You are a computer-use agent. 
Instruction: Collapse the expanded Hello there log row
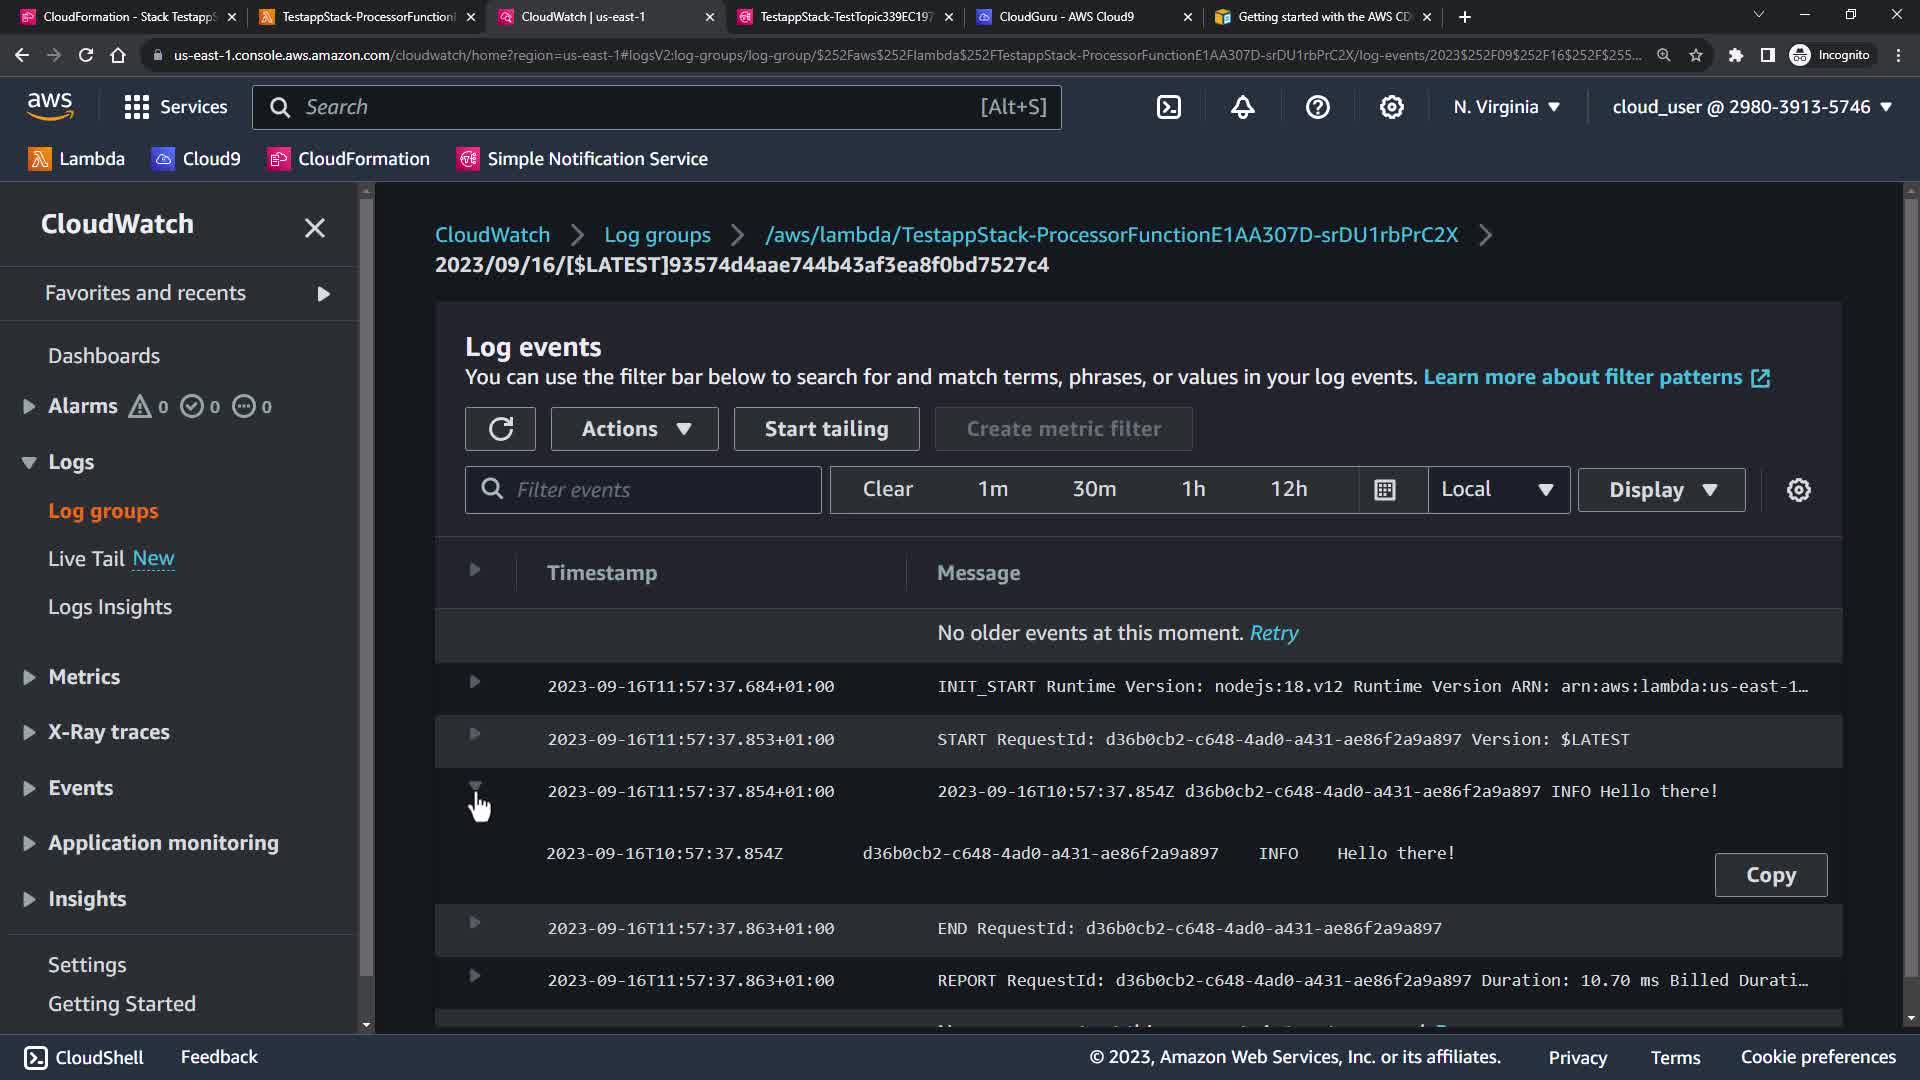(x=475, y=787)
